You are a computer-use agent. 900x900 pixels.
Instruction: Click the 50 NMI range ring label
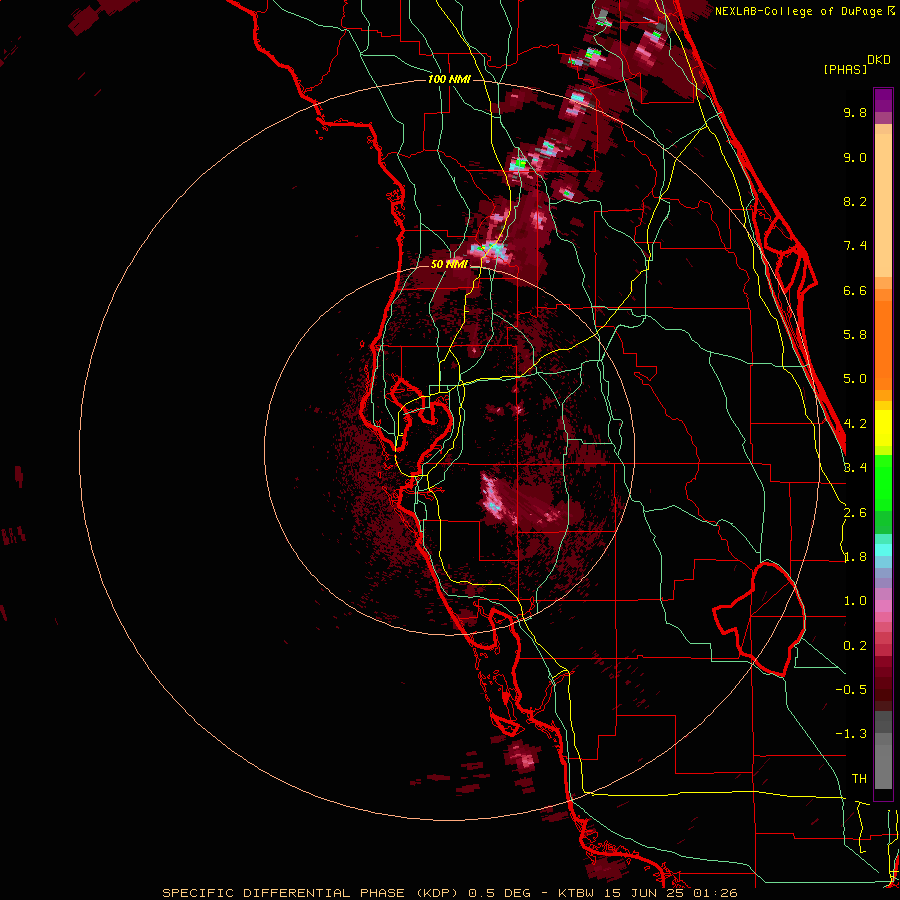pyautogui.click(x=449, y=264)
